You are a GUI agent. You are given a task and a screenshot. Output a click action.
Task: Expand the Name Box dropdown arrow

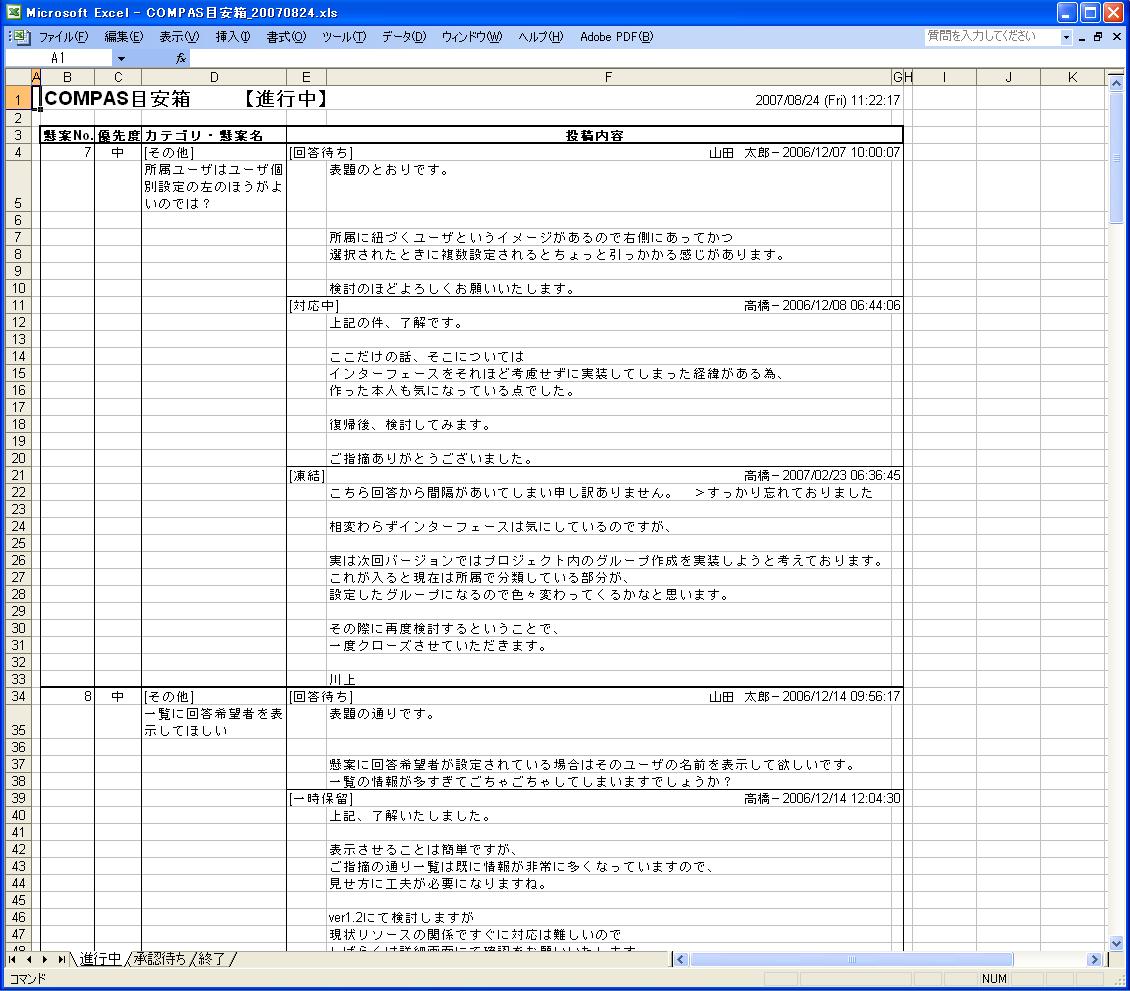(121, 58)
